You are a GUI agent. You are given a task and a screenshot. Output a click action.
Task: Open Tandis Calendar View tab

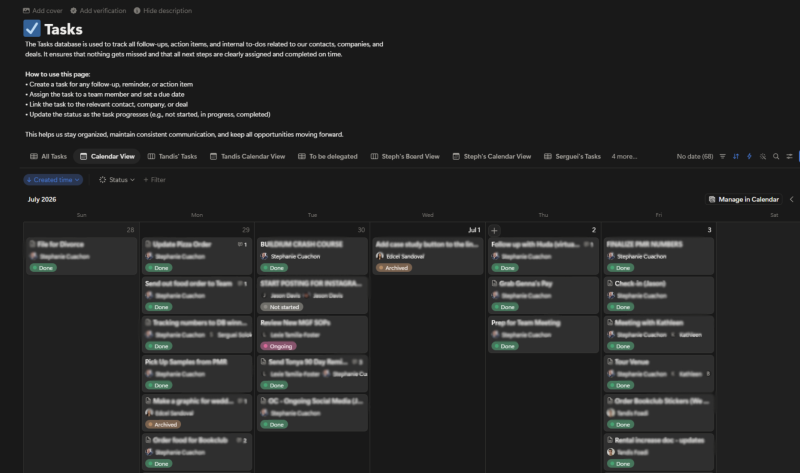[x=247, y=157]
